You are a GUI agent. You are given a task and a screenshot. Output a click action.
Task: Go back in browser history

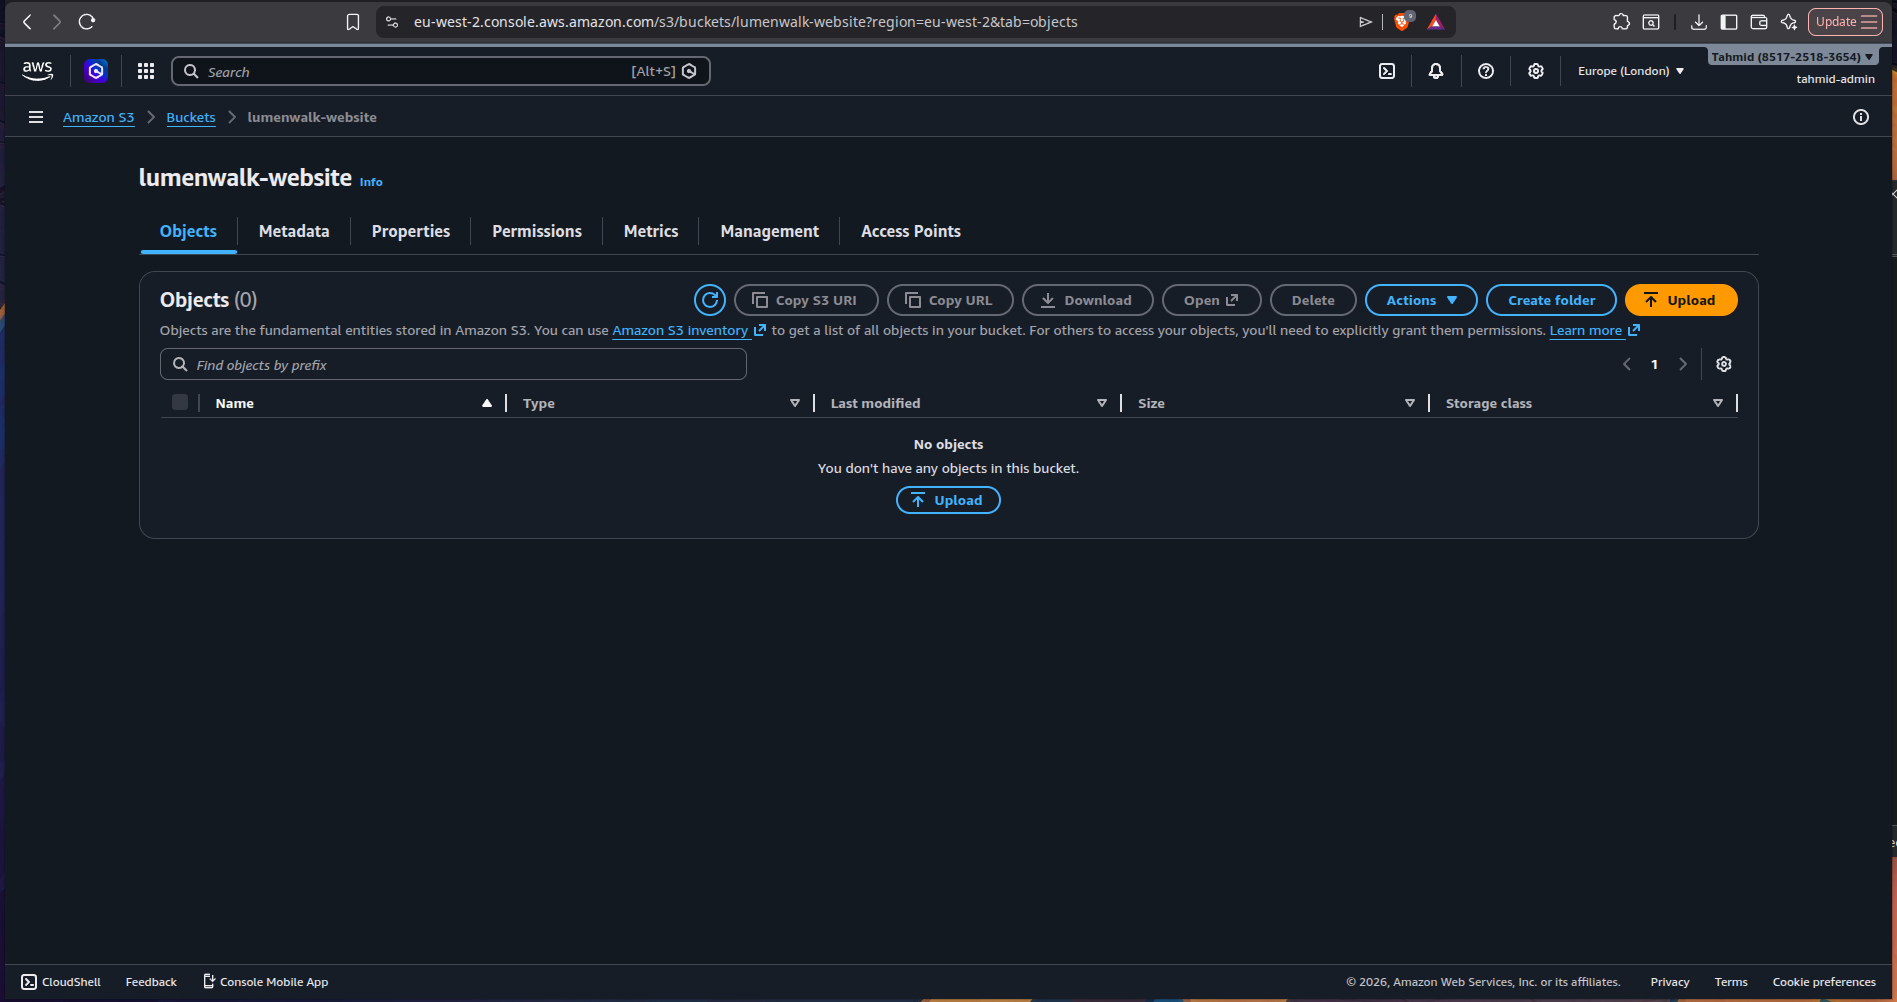point(27,22)
